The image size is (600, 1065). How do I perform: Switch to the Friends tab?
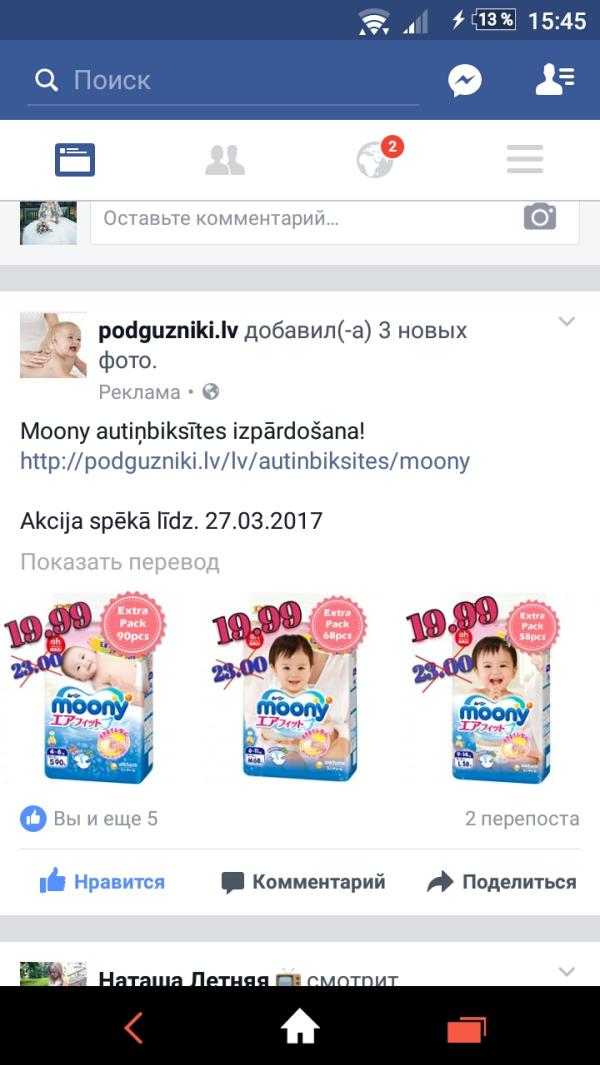[225, 160]
